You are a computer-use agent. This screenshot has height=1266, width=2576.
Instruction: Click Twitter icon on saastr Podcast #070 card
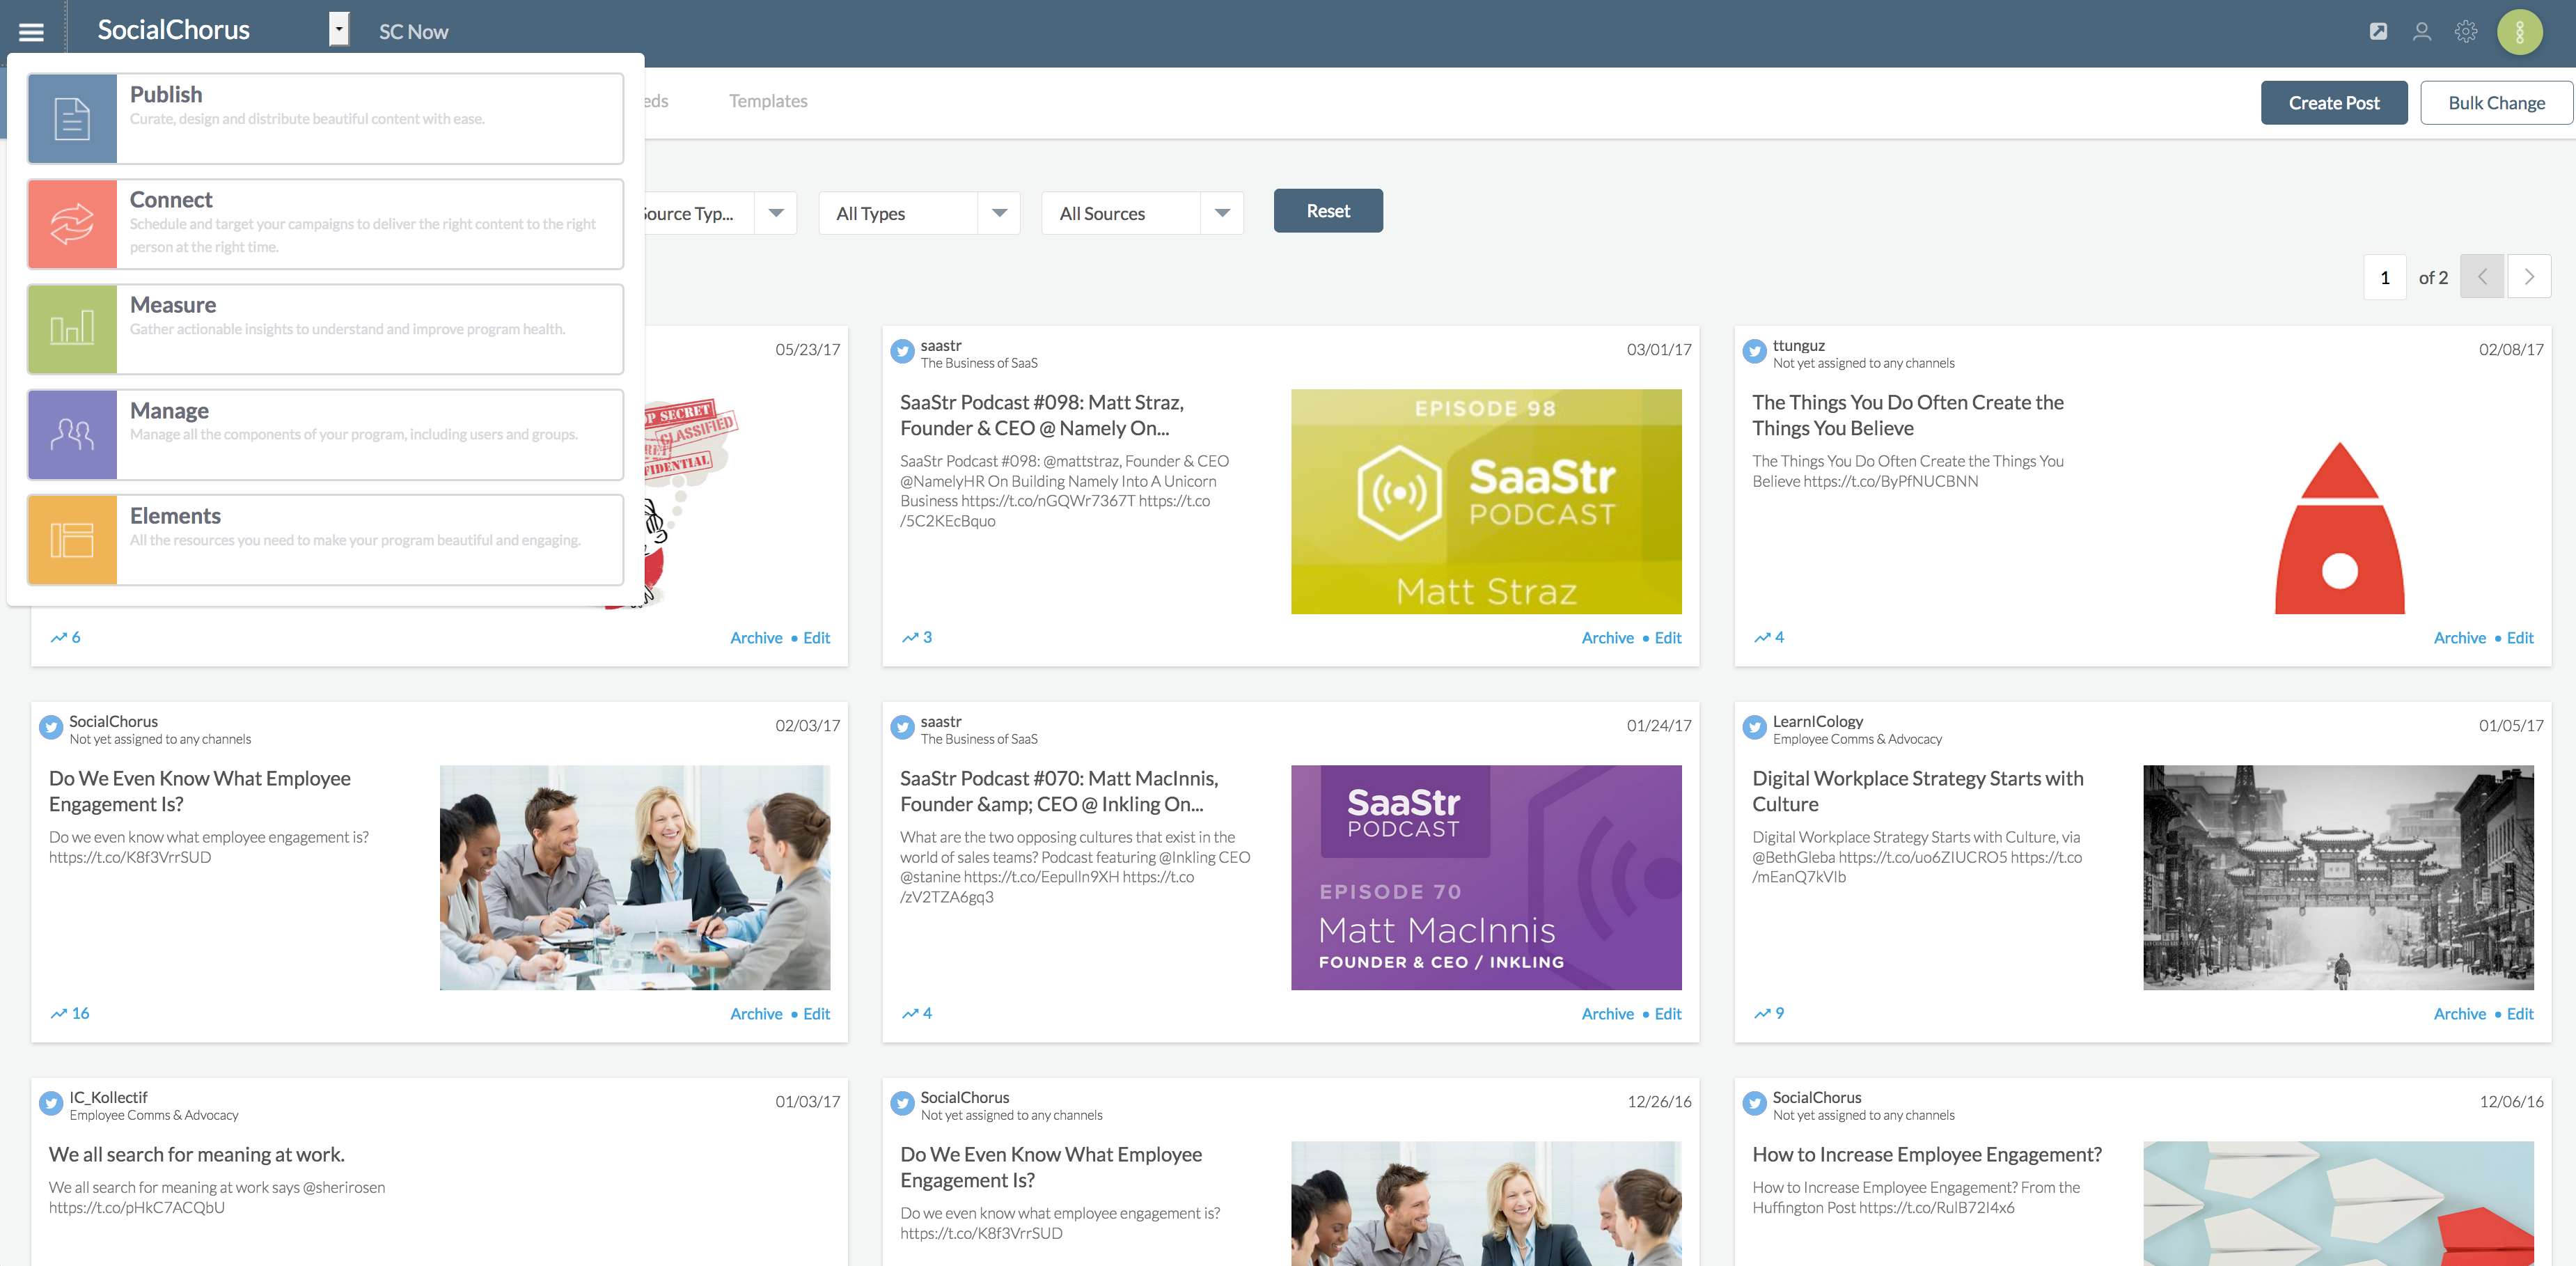coord(902,727)
